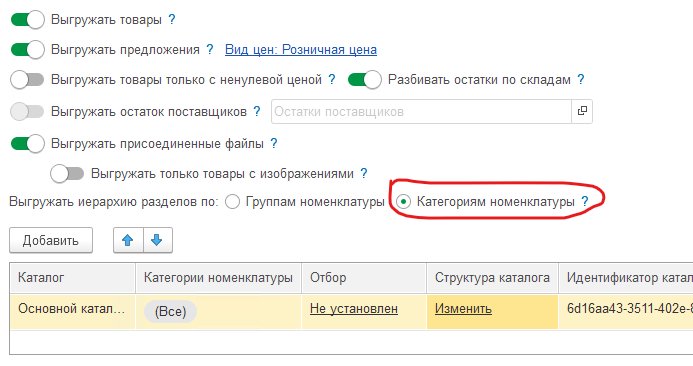This screenshot has height=366, width=693.
Task: Select Категориям номенклатуры radio option
Action: point(403,202)
